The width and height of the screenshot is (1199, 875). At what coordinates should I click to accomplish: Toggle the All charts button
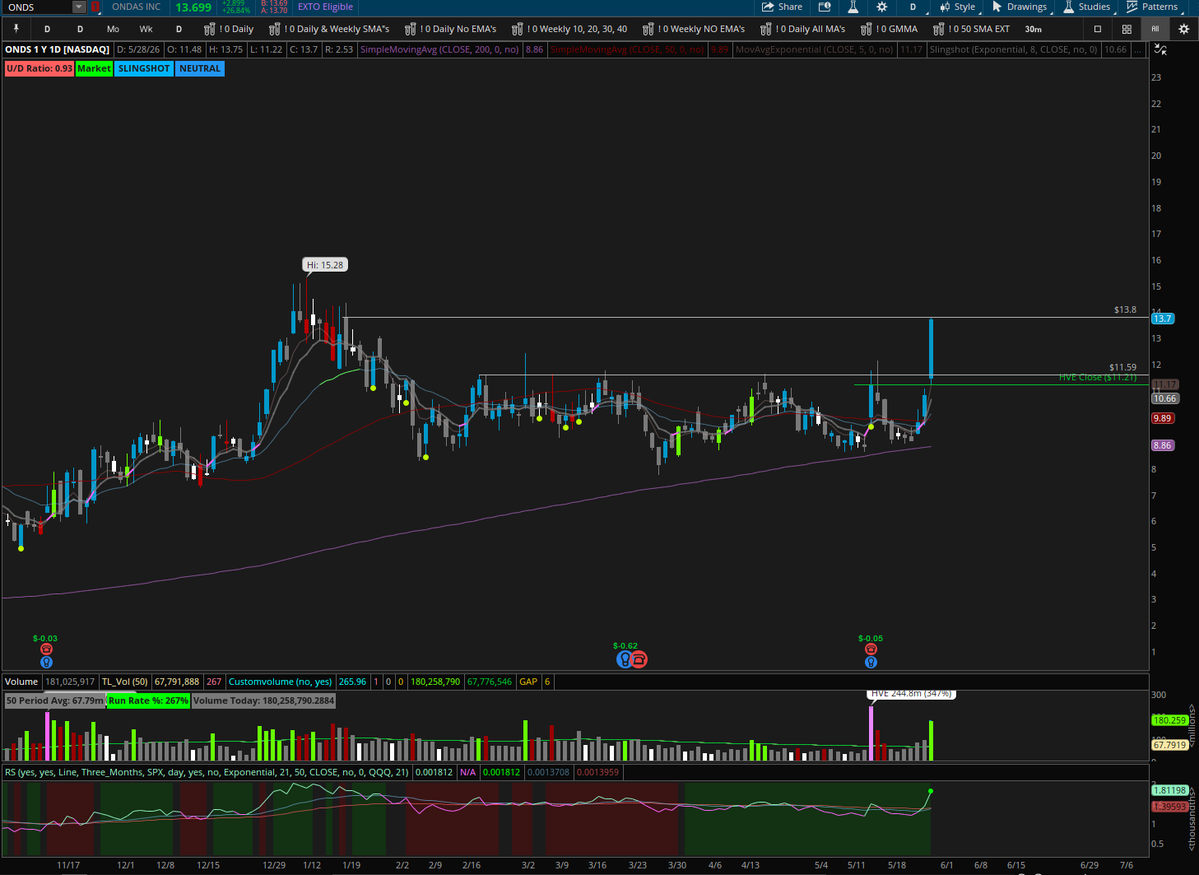1155,29
